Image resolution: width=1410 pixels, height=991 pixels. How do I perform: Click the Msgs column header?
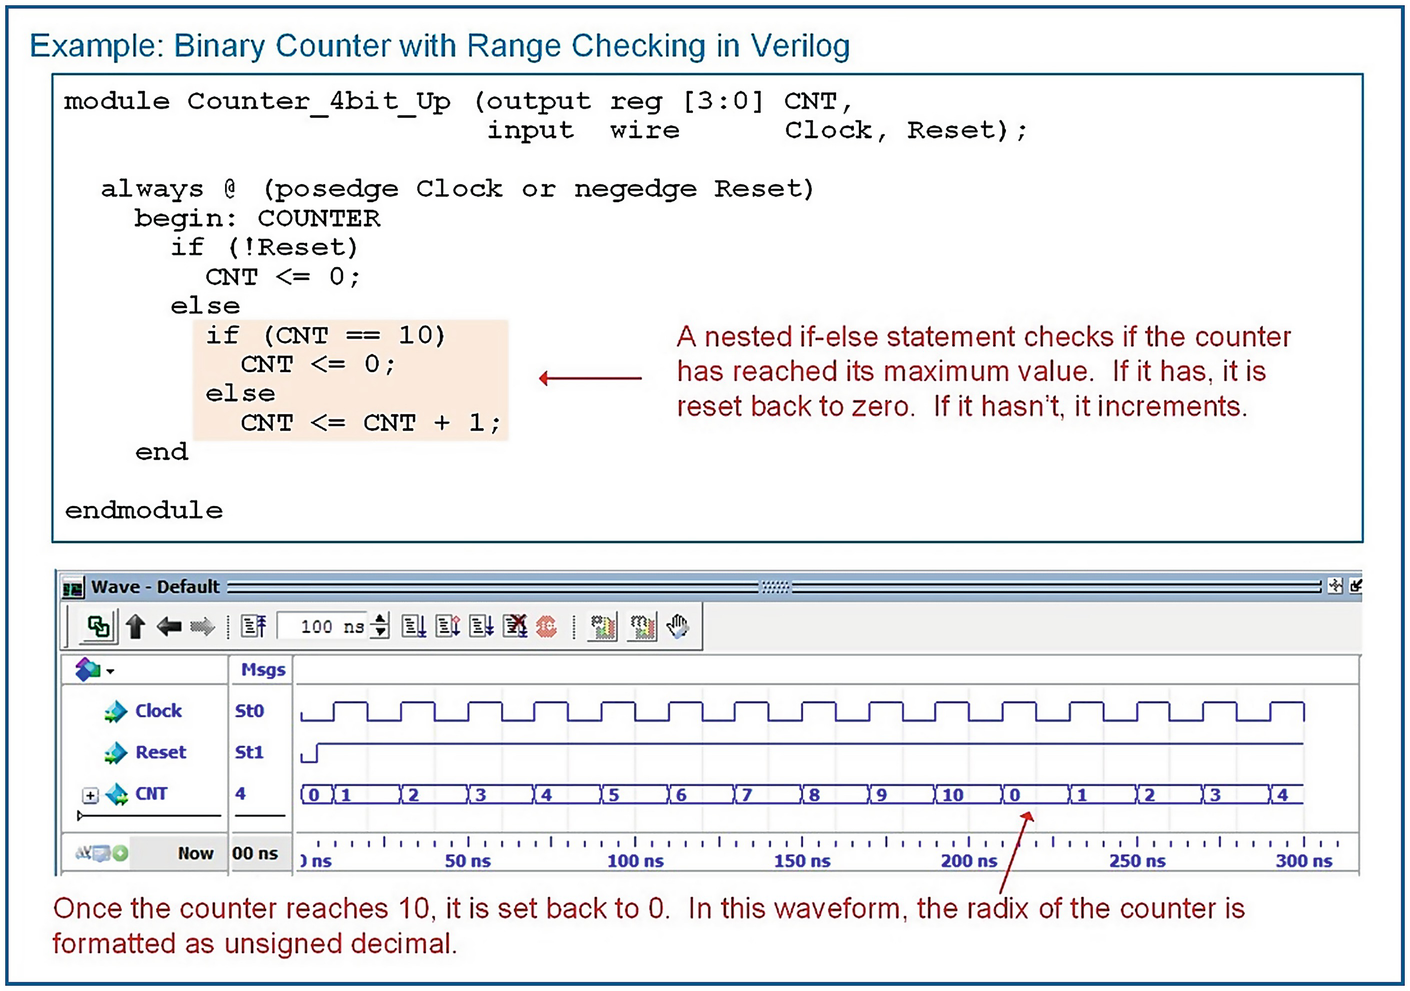[261, 669]
